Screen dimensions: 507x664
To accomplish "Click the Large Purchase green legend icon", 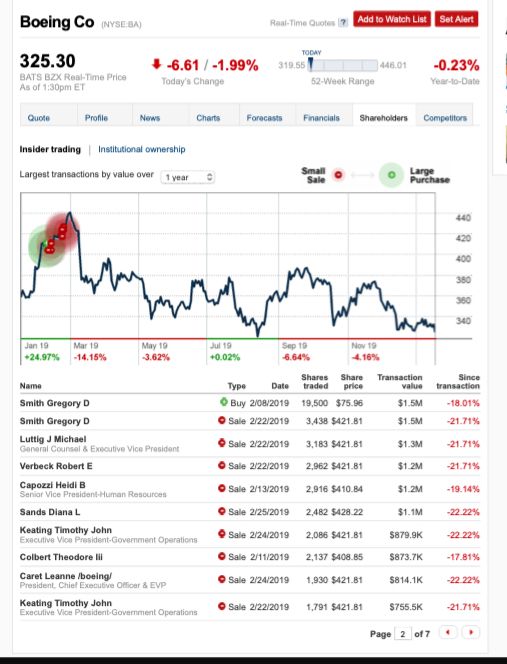I will [x=391, y=174].
